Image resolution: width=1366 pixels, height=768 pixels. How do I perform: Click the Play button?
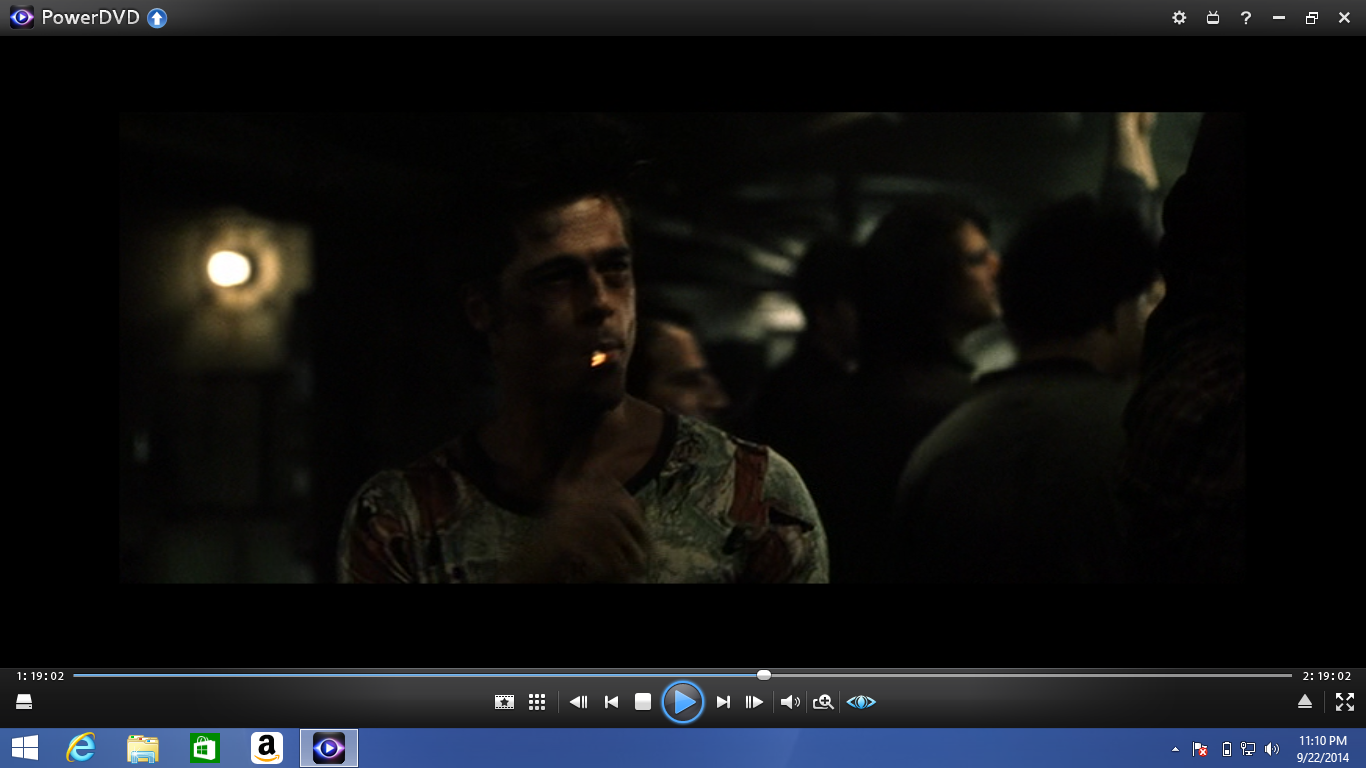coord(683,702)
